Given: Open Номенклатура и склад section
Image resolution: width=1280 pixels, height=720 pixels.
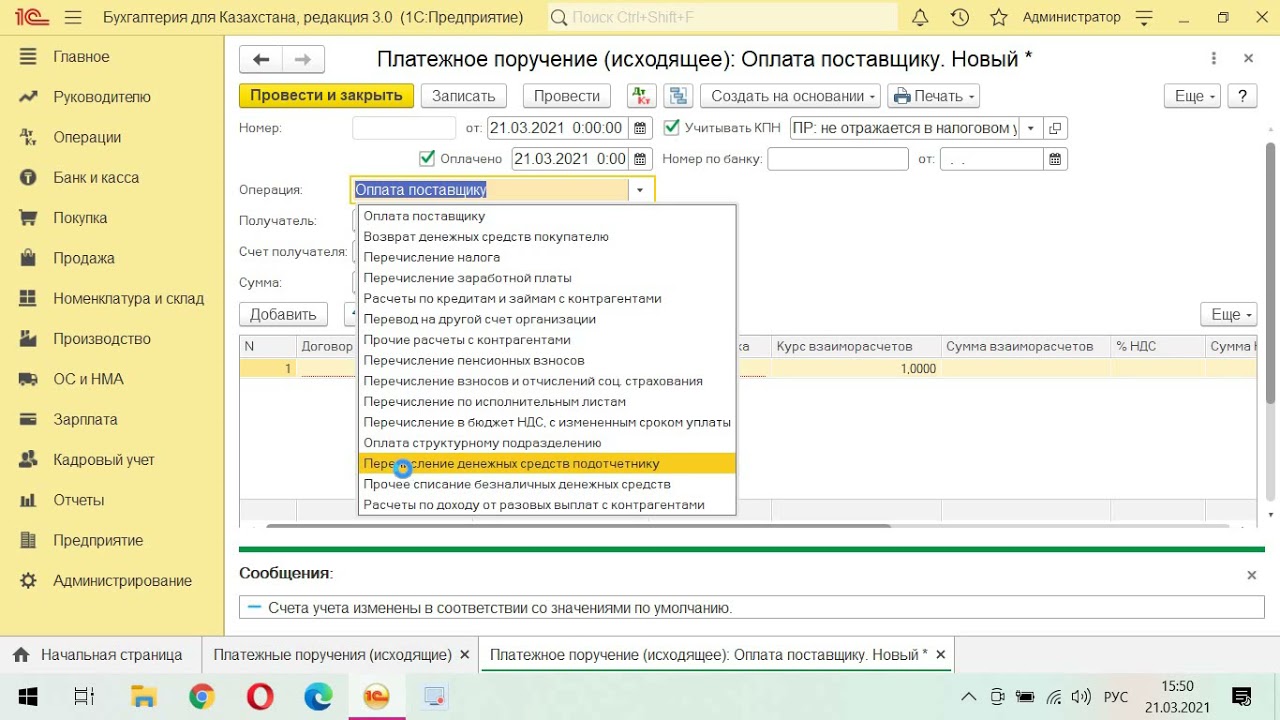Looking at the screenshot, I should [x=128, y=298].
